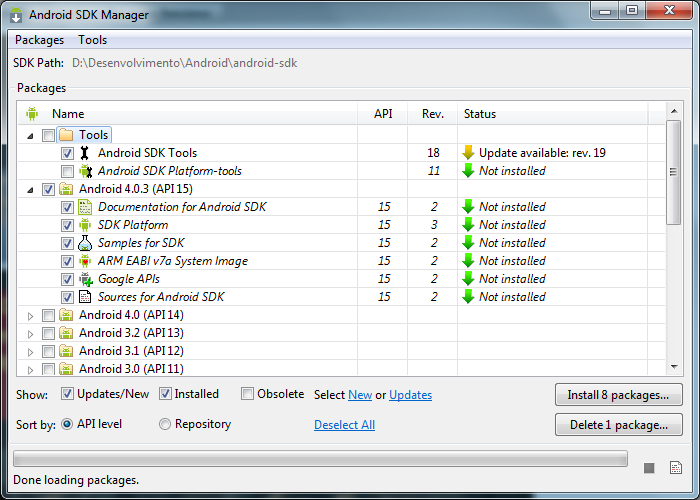Check the Android SDK Platform-tools checkbox

click(67, 171)
